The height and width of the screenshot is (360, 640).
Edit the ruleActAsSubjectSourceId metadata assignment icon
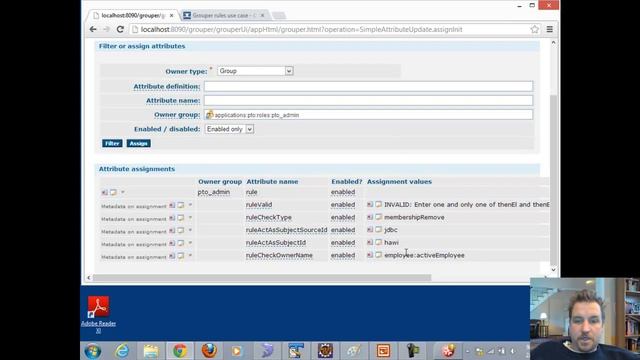(x=180, y=231)
